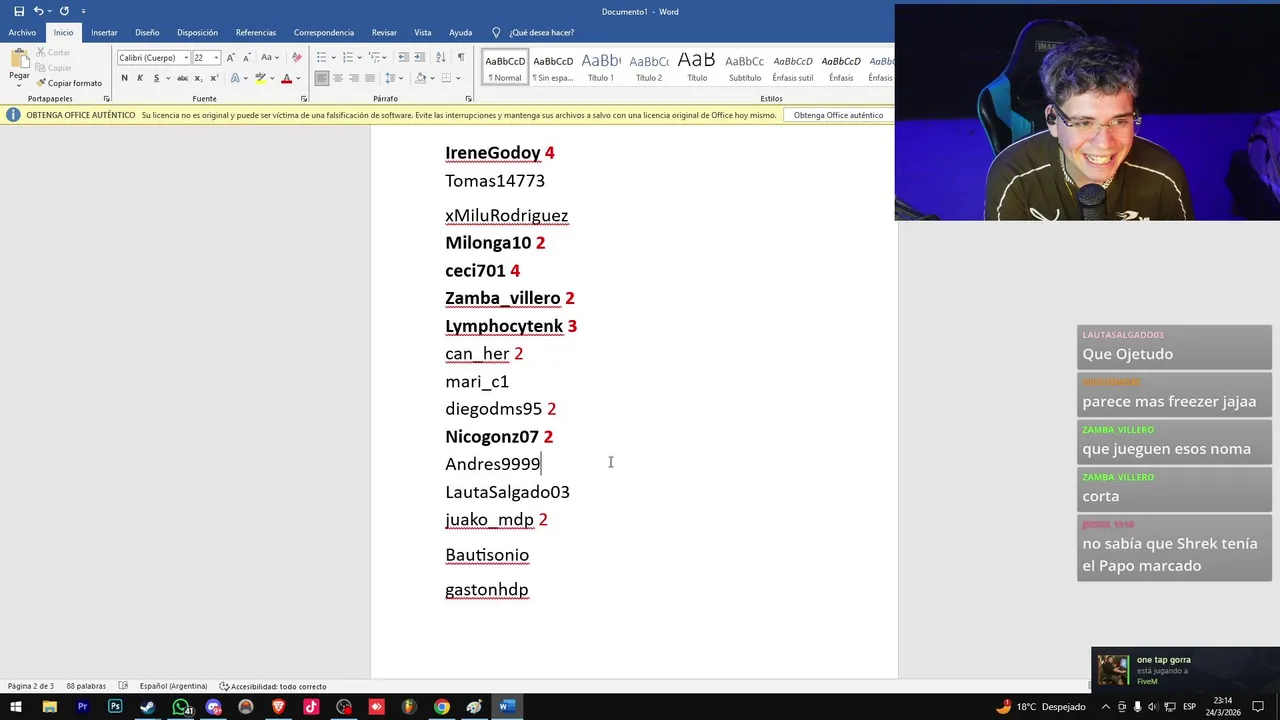Click the Pegar clipboard icon
The image size is (1280, 720).
coord(19,57)
